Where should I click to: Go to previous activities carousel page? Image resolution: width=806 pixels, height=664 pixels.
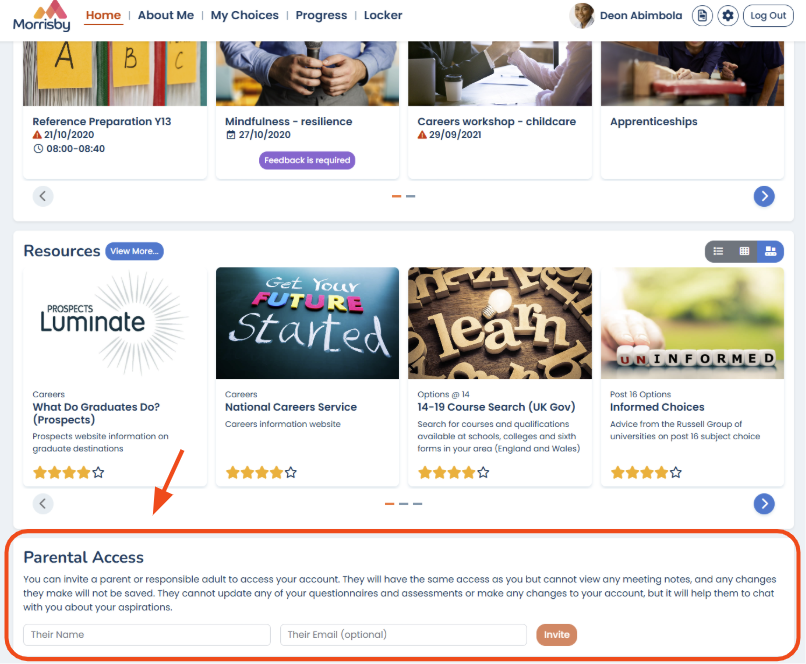click(43, 196)
